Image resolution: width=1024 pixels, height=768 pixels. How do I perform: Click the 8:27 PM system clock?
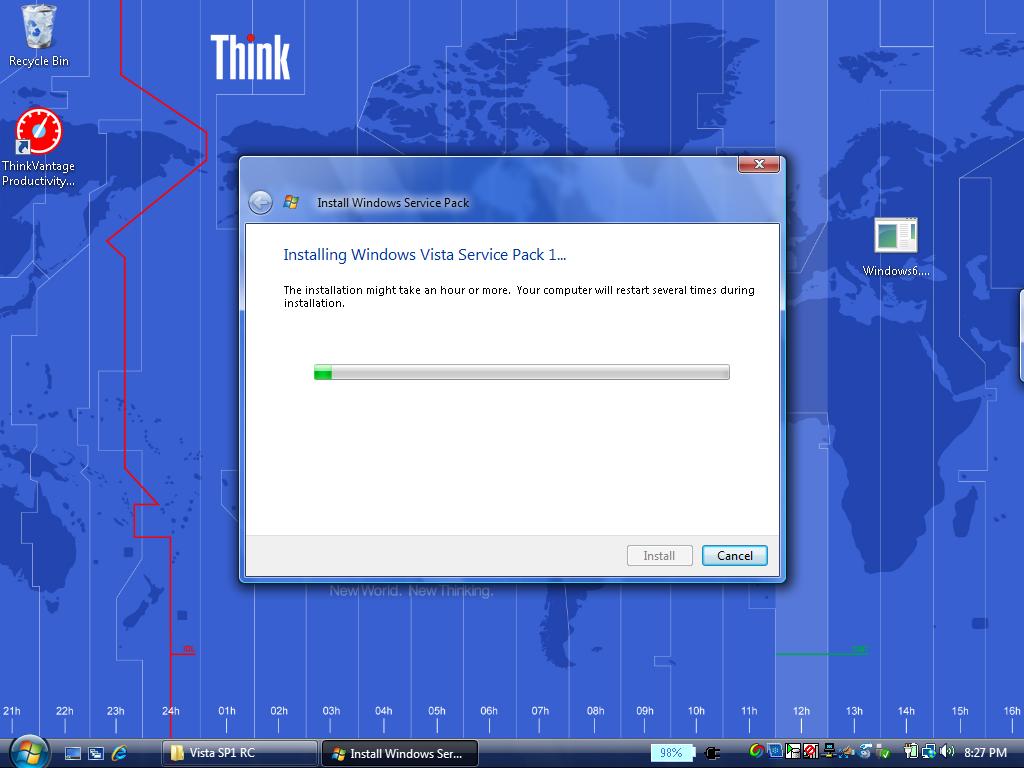click(x=985, y=752)
